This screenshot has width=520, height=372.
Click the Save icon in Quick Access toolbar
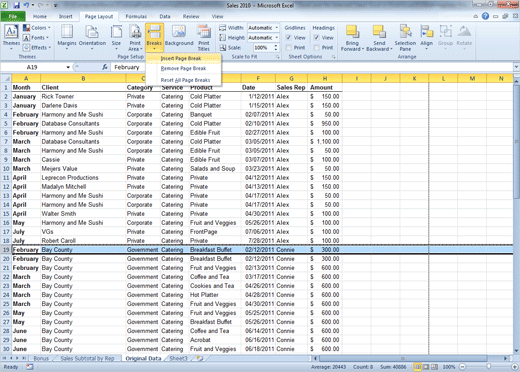point(16,5)
